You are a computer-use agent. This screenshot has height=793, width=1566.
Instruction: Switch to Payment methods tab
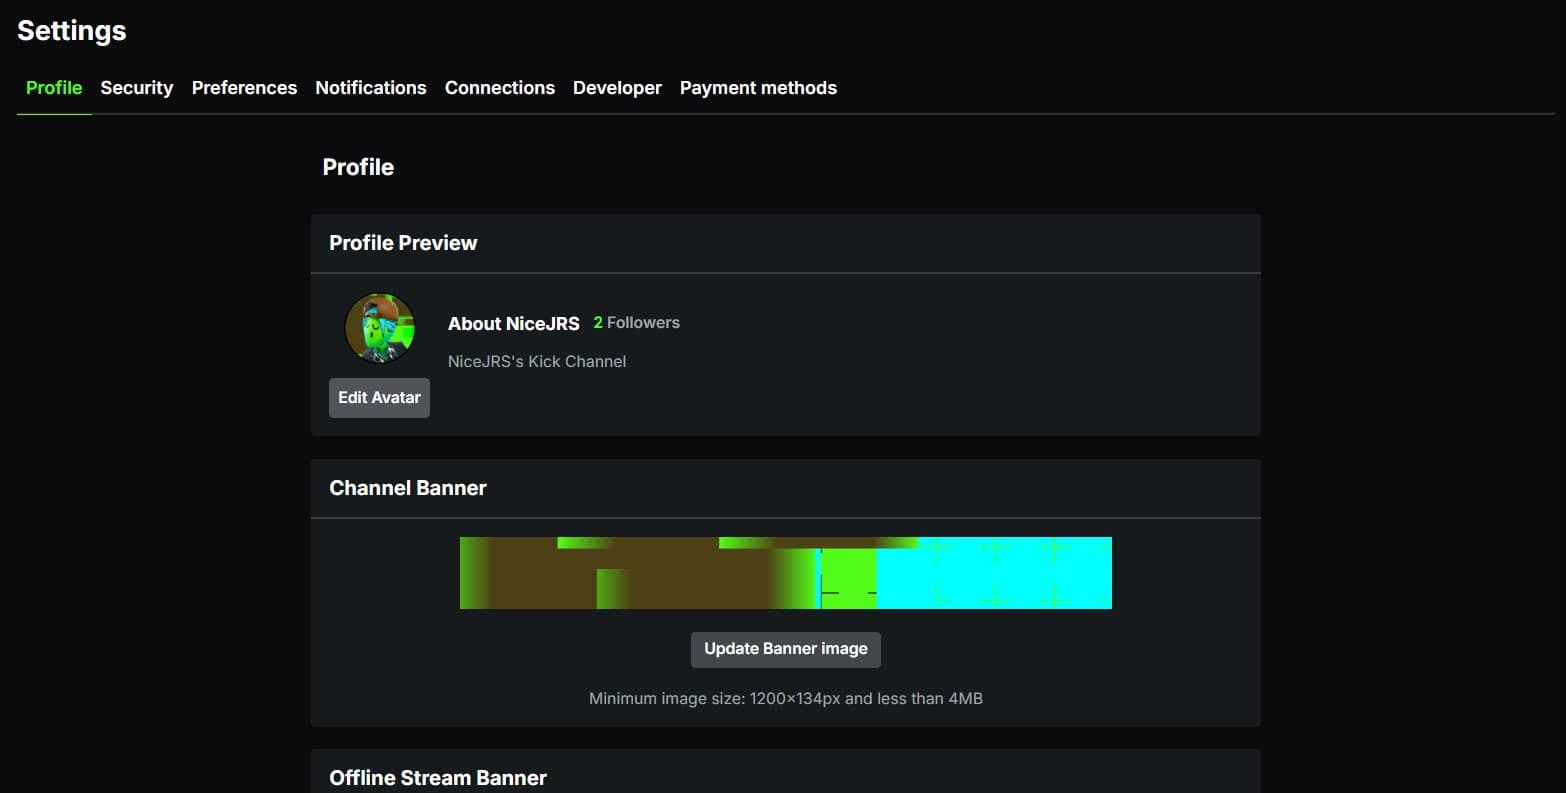pos(758,88)
